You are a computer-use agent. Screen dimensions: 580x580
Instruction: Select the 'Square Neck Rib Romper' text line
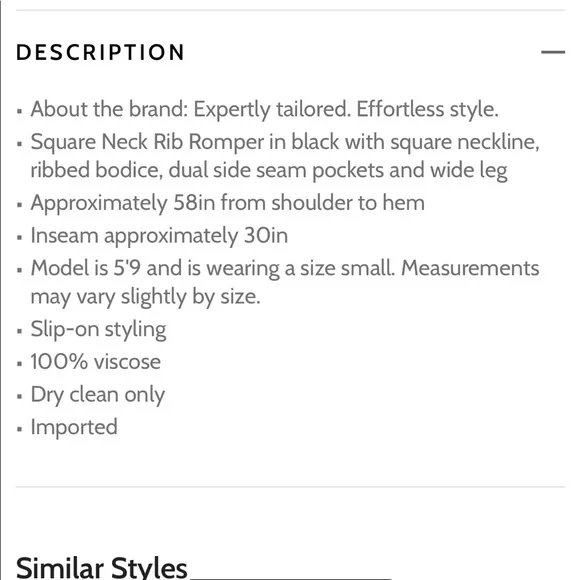coord(285,142)
